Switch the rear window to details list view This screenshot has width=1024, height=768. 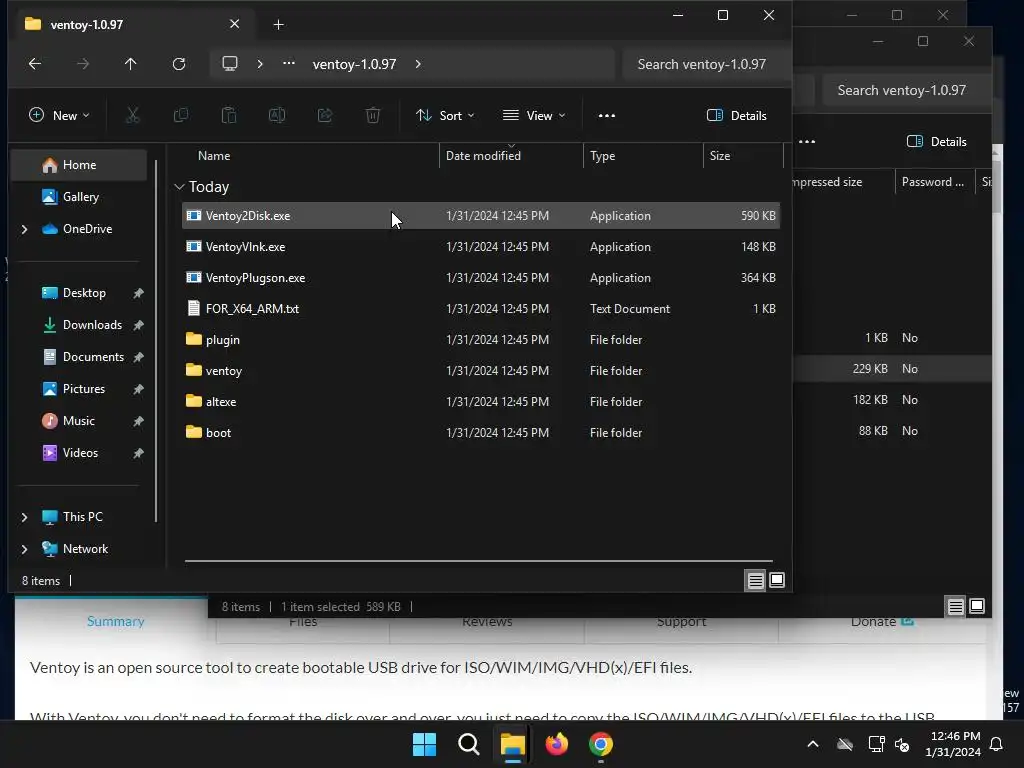pos(955,606)
